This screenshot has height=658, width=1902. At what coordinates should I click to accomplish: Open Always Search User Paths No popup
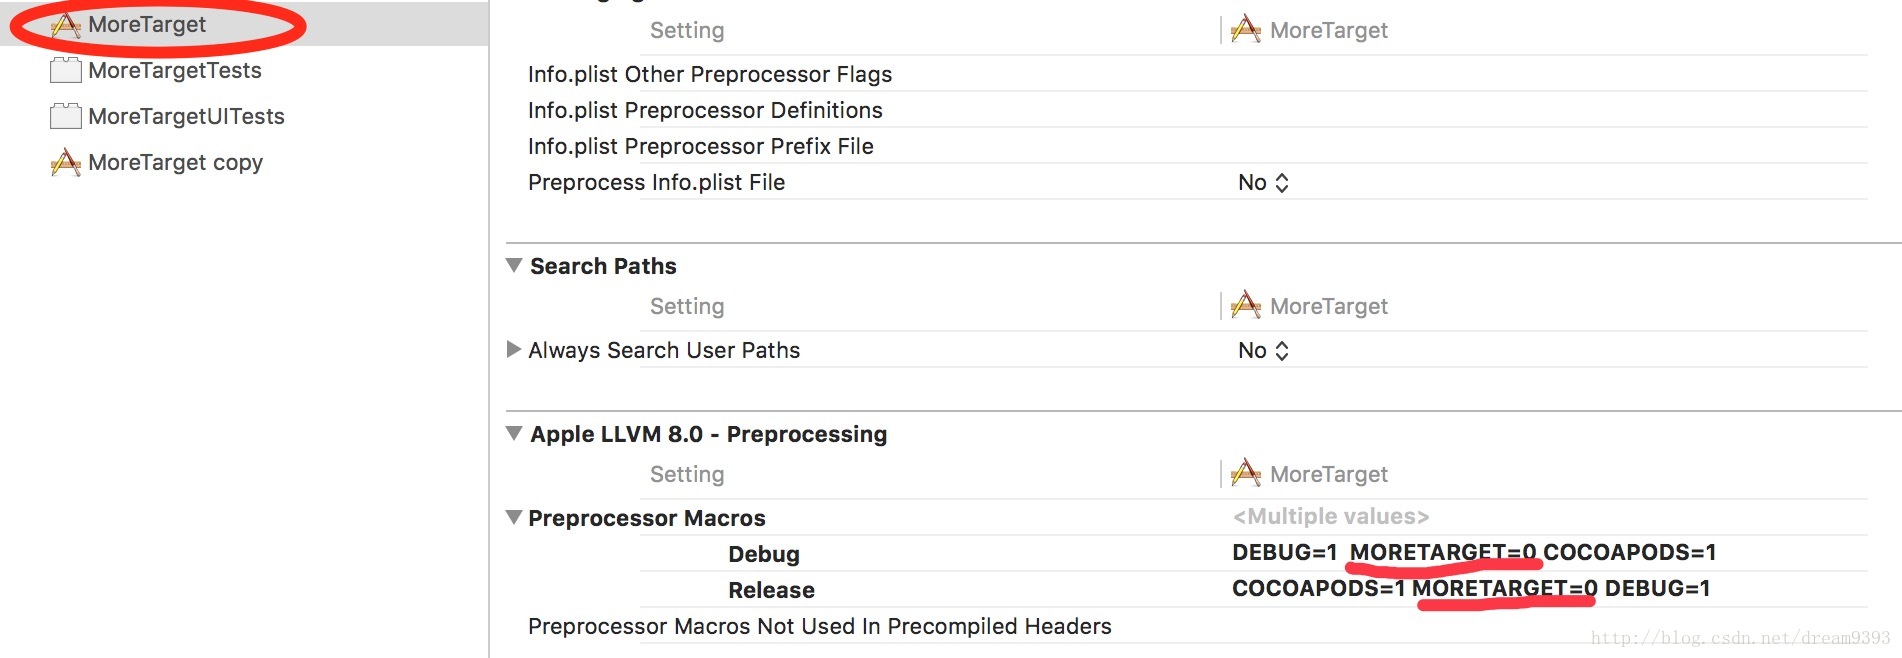pos(1263,350)
